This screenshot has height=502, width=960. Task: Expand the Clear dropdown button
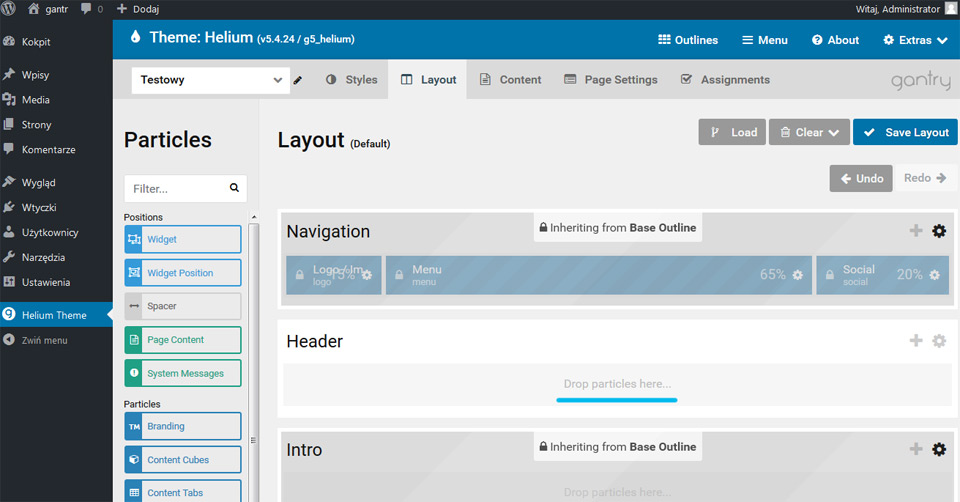(x=809, y=132)
